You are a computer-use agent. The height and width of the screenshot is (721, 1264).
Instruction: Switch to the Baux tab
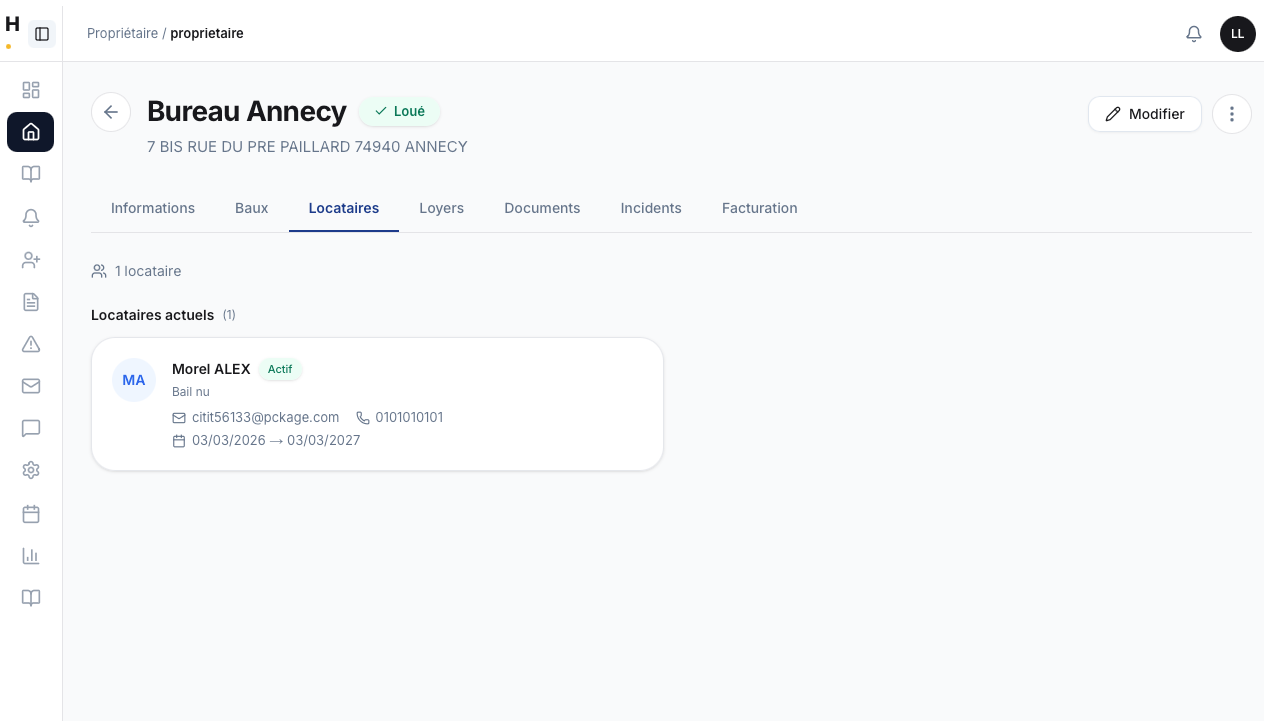[251, 208]
